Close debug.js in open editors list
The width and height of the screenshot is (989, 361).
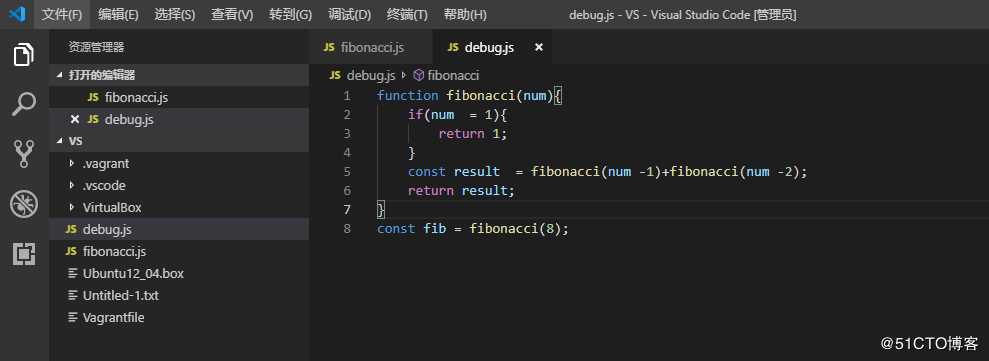[x=75, y=119]
